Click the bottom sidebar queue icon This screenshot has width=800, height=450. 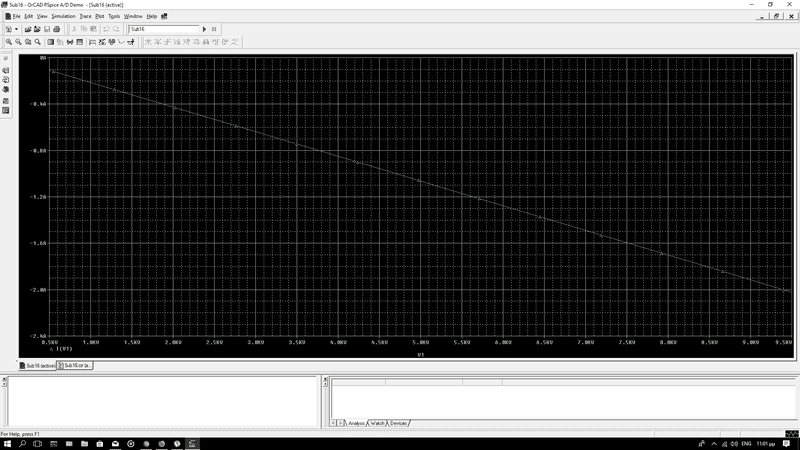[x=6, y=110]
